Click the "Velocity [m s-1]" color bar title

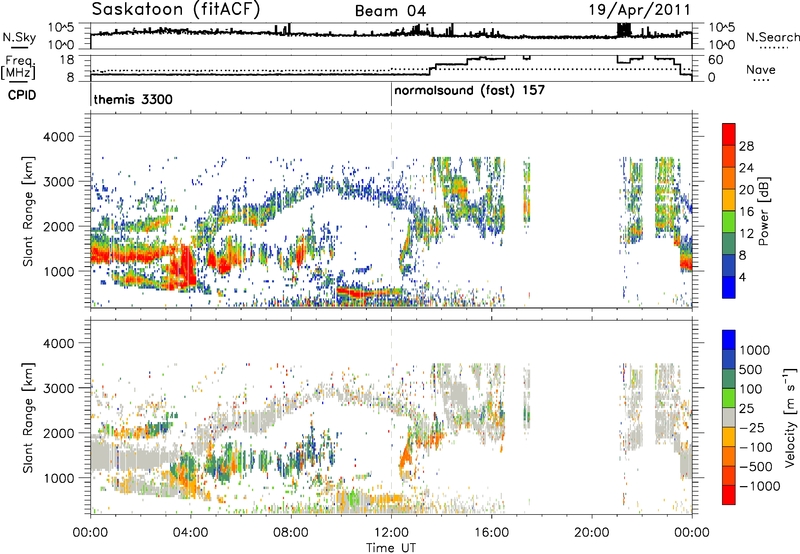tap(790, 417)
